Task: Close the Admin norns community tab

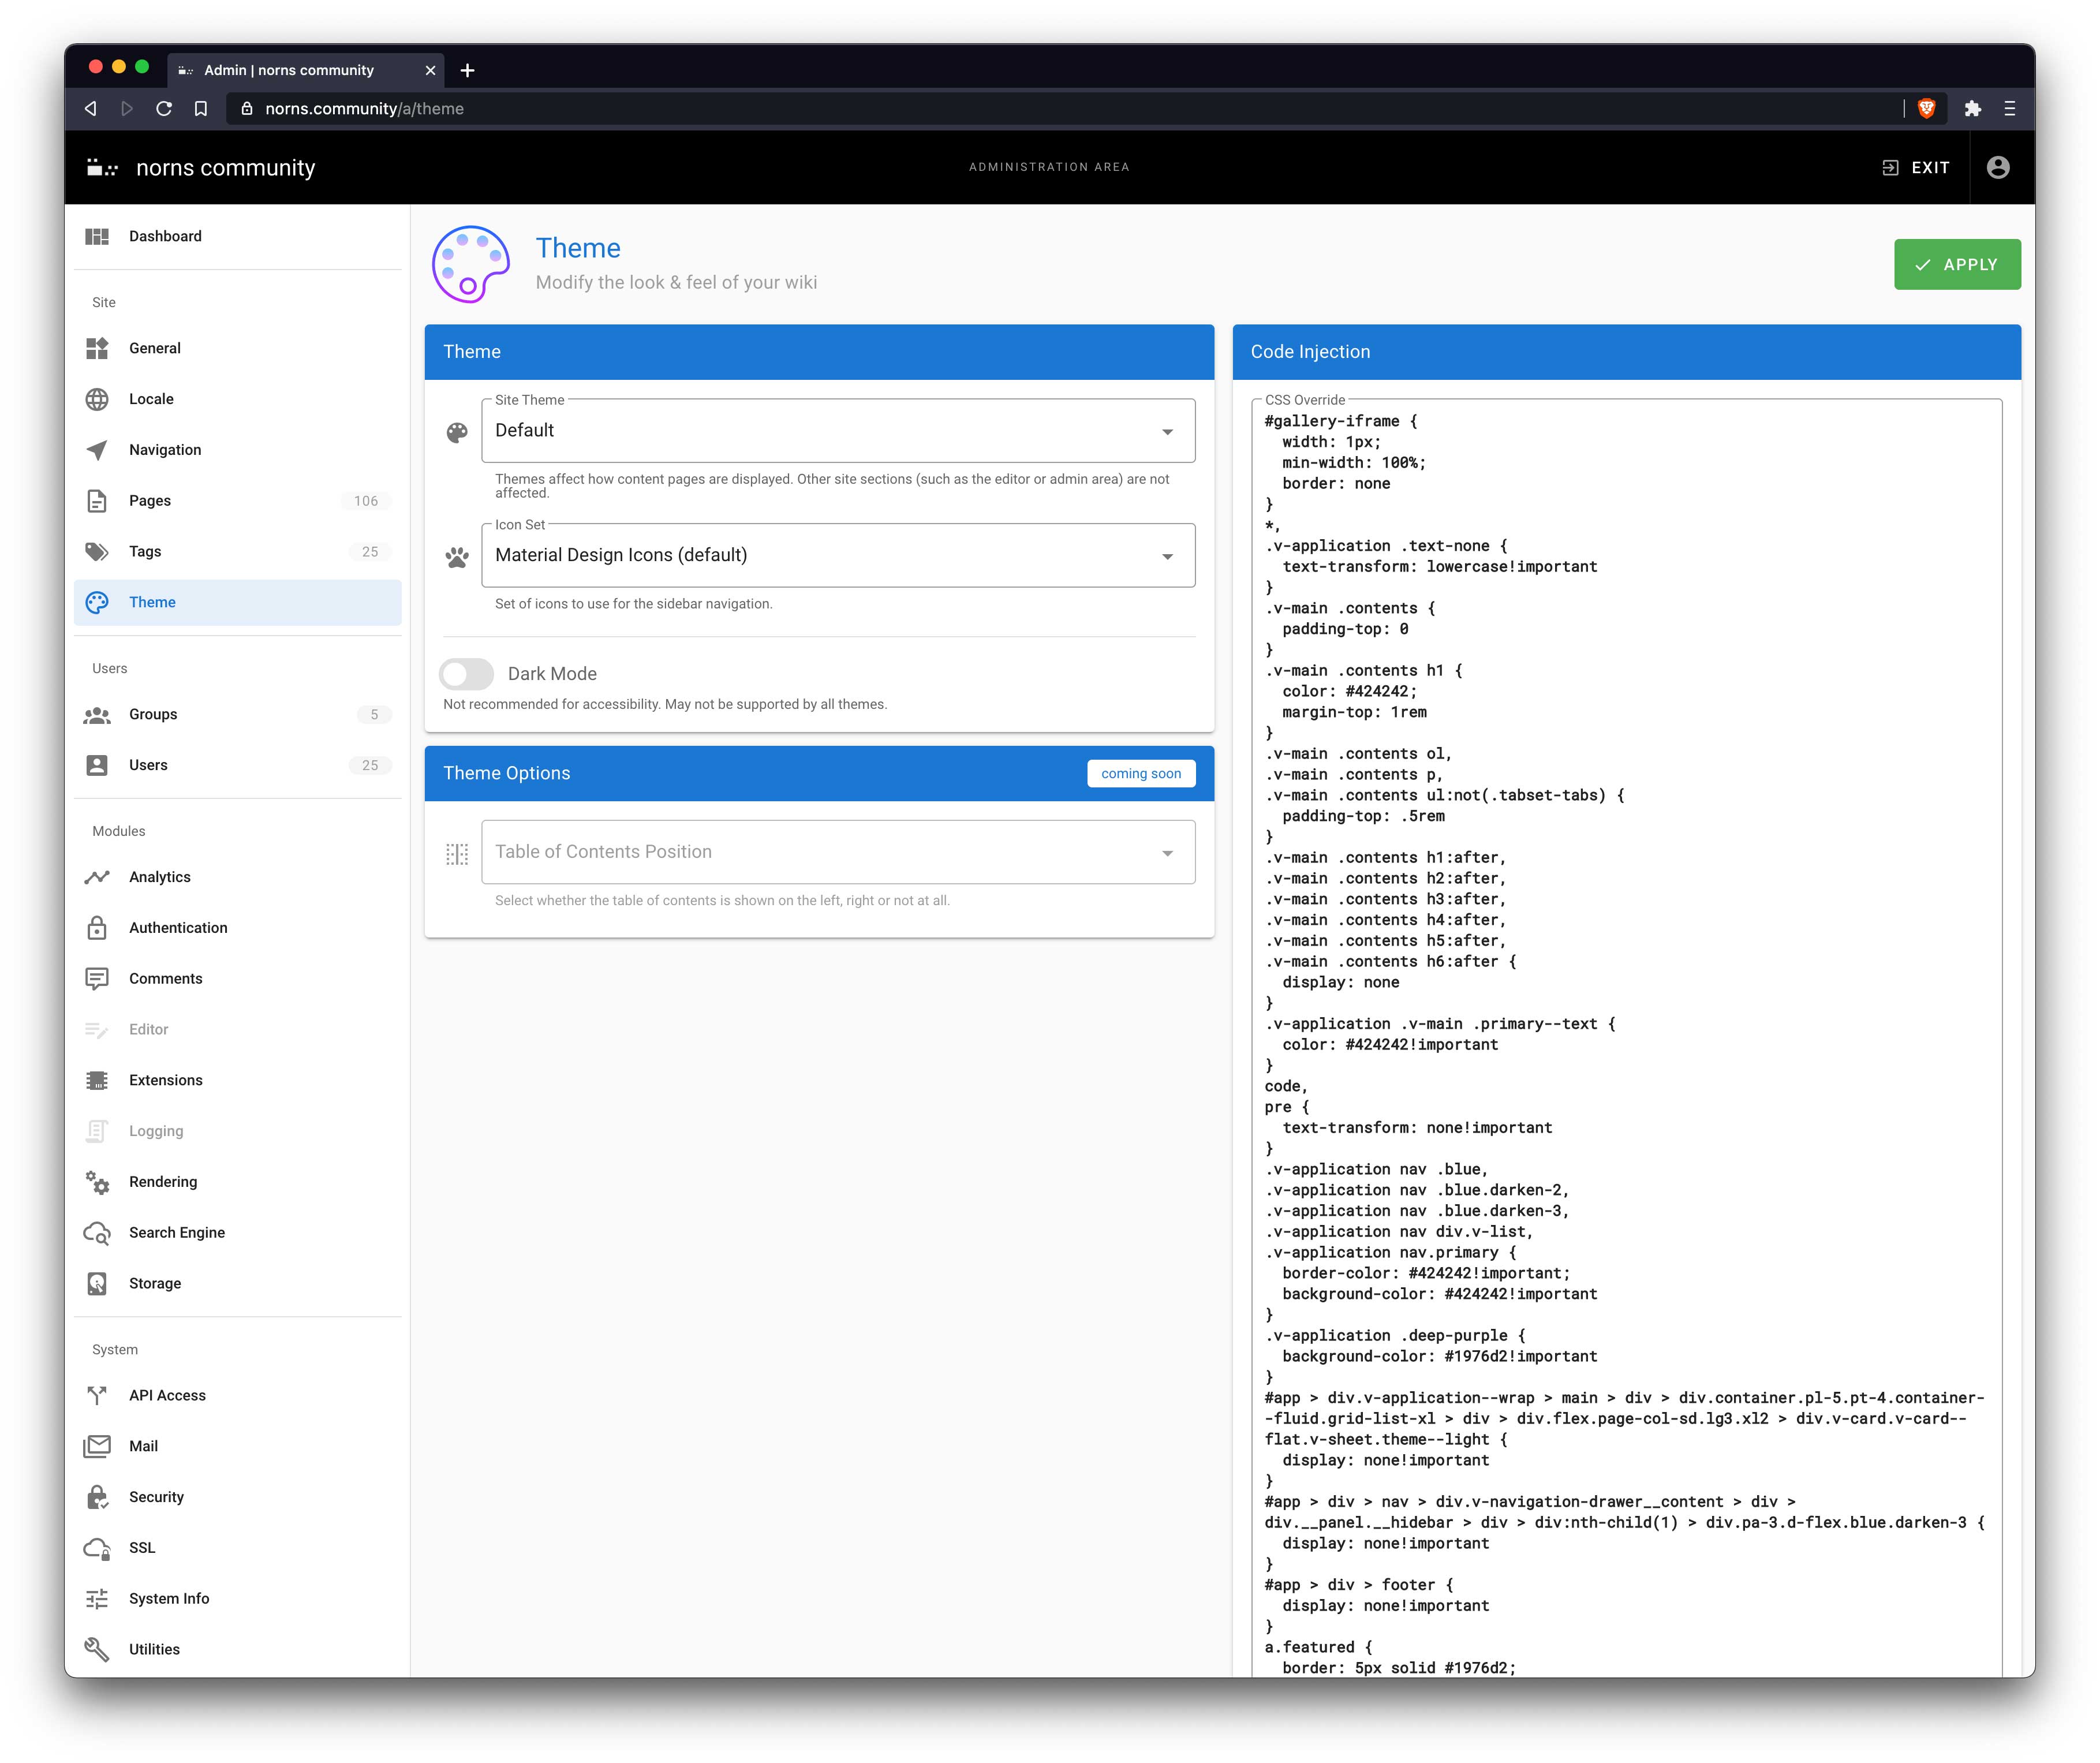Action: click(x=430, y=70)
